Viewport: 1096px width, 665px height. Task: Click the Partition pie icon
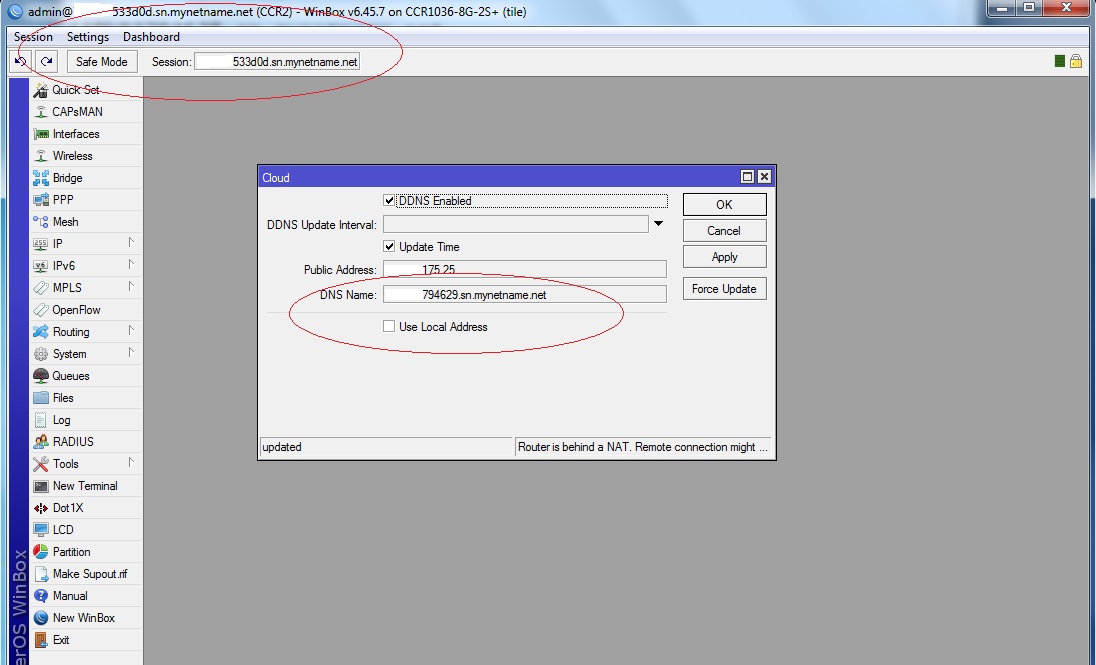coord(41,552)
